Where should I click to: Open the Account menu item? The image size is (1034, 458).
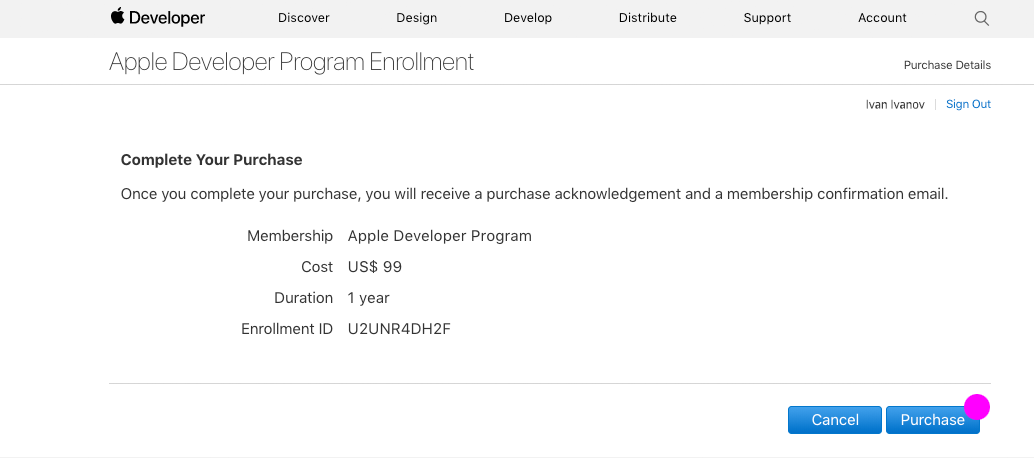click(882, 18)
